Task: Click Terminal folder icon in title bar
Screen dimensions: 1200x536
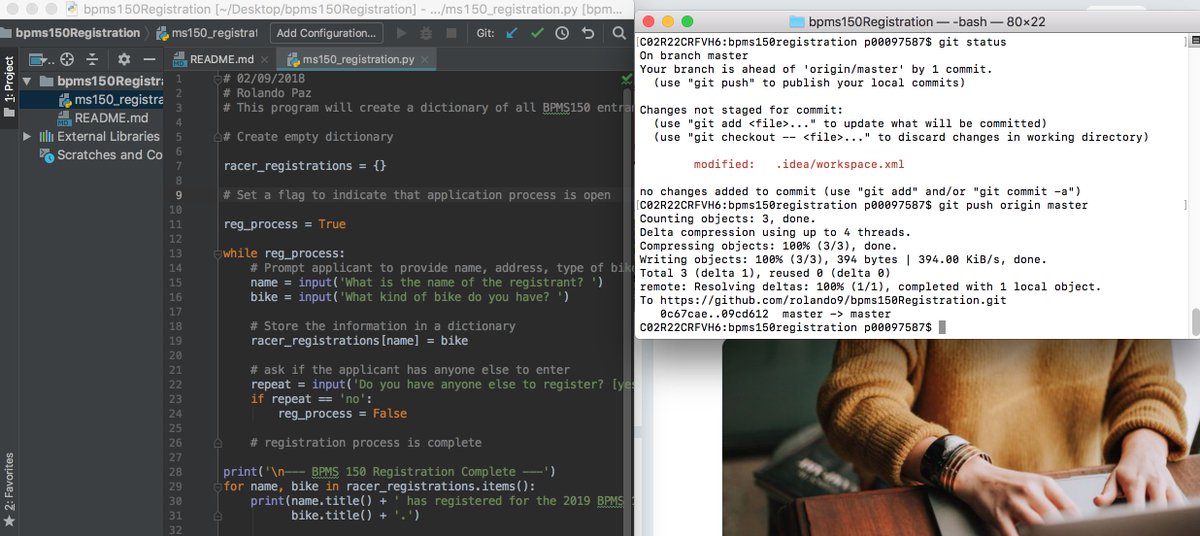Action: (x=797, y=22)
